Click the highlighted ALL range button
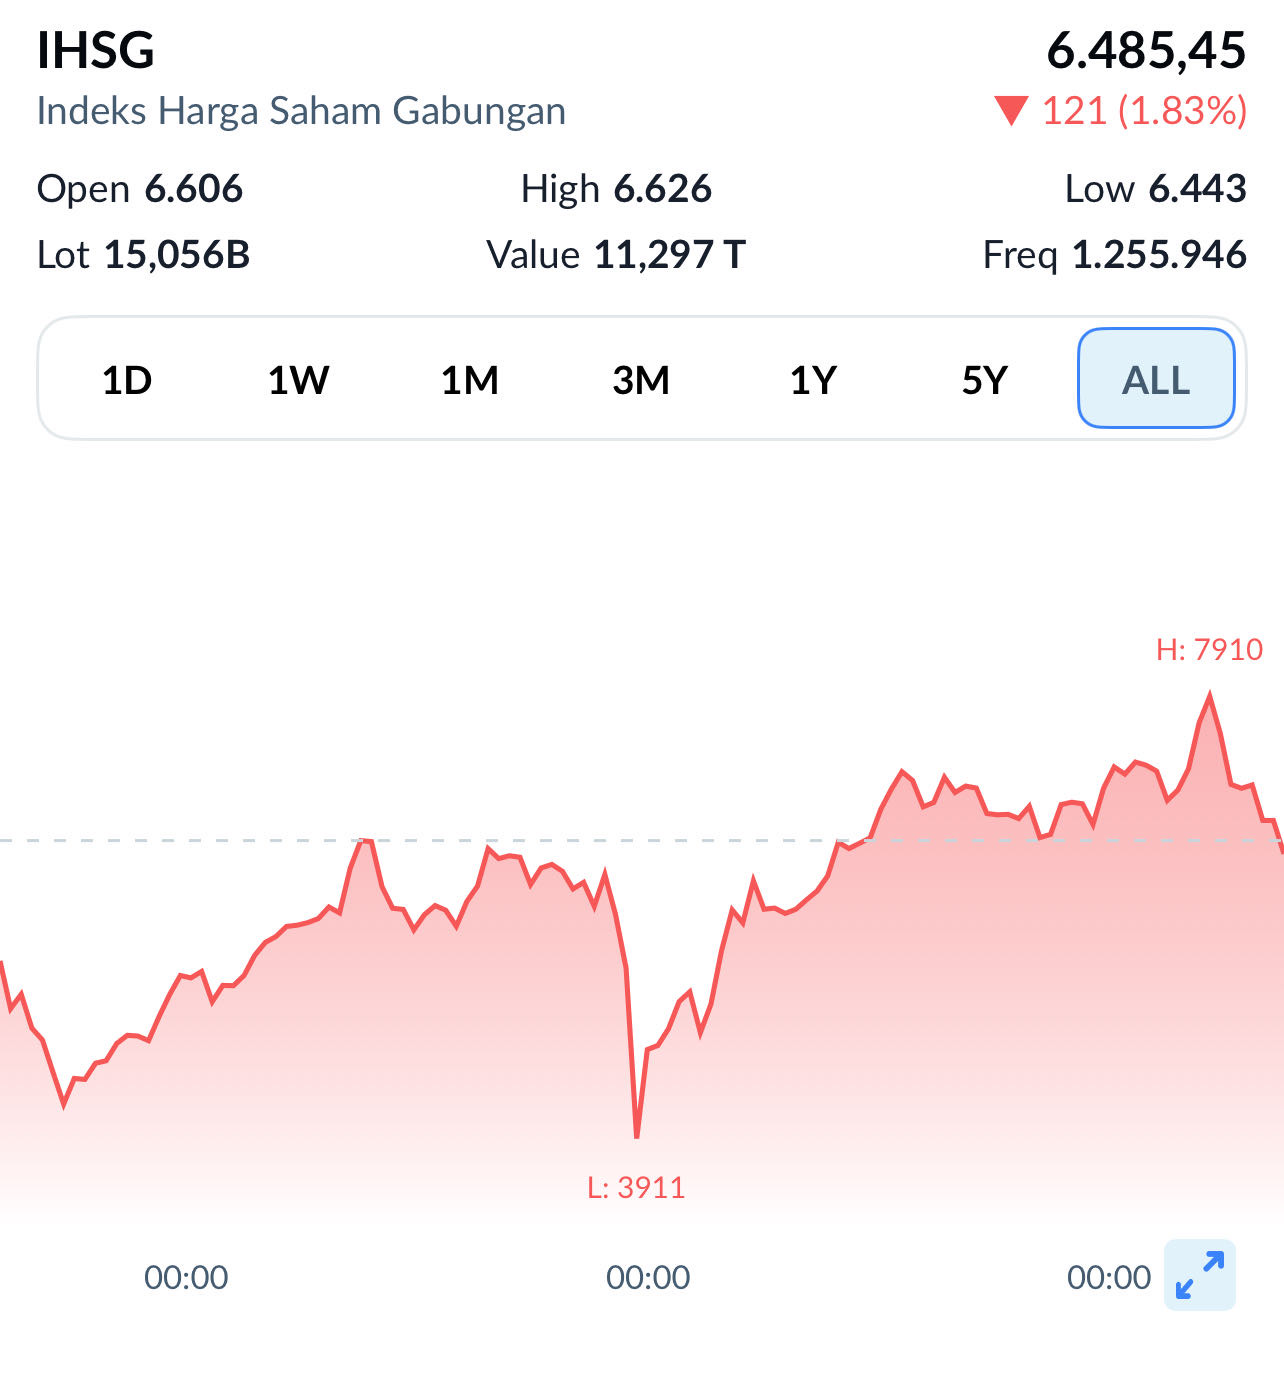Viewport: 1284px width, 1381px height. [x=1155, y=379]
